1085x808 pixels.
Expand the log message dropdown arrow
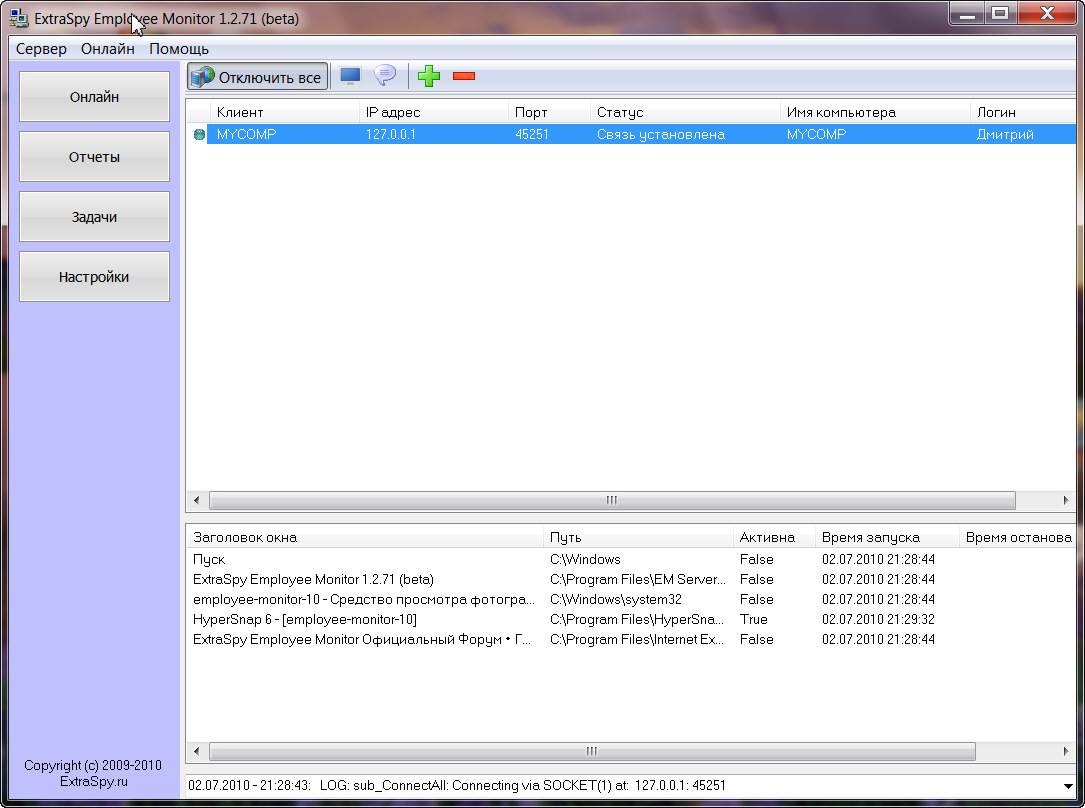(1069, 786)
